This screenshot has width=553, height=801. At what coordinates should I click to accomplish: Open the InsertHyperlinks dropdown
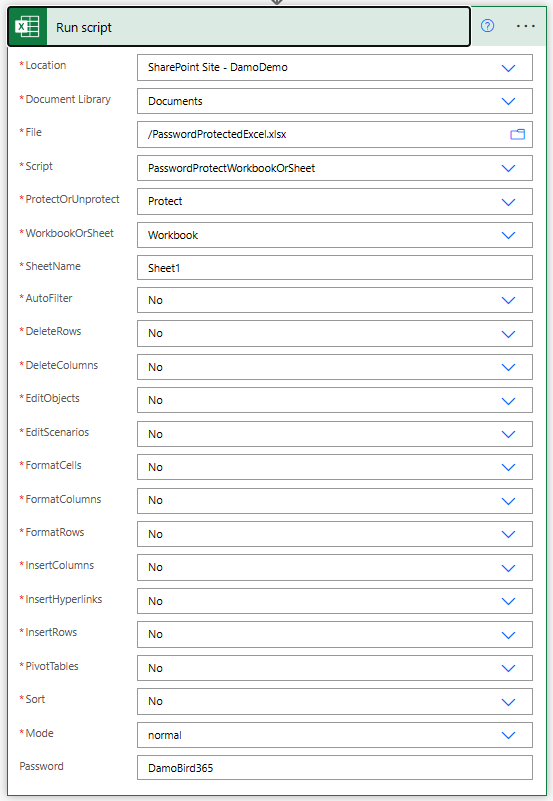pyautogui.click(x=334, y=601)
